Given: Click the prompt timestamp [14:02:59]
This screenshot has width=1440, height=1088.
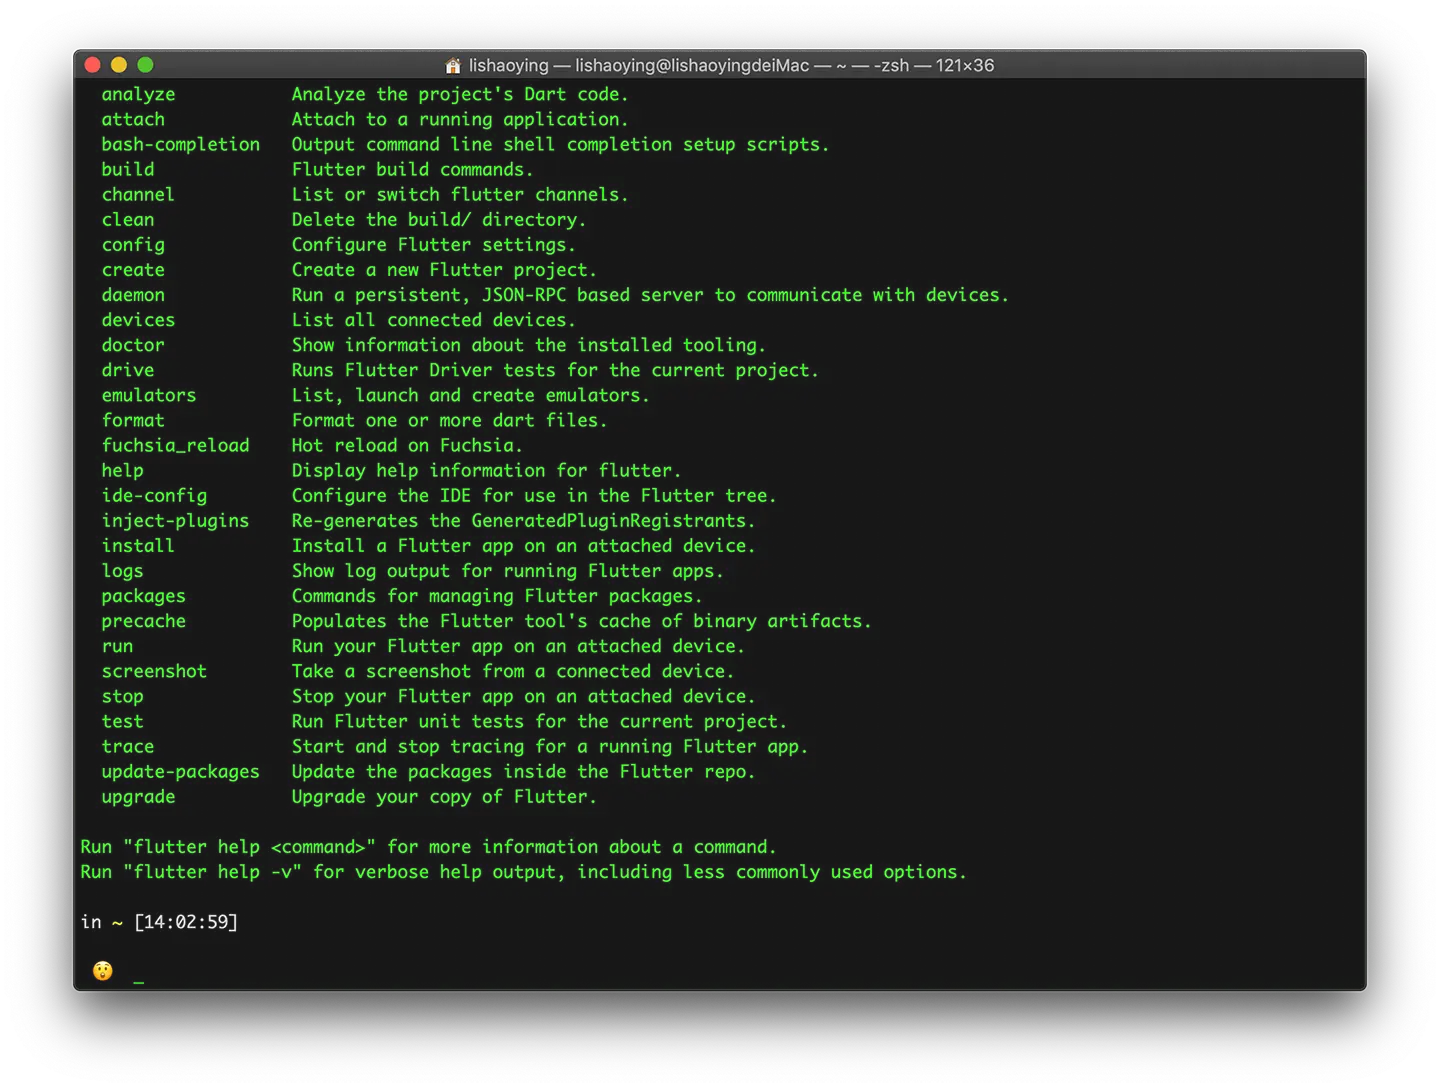Looking at the screenshot, I should 186,922.
